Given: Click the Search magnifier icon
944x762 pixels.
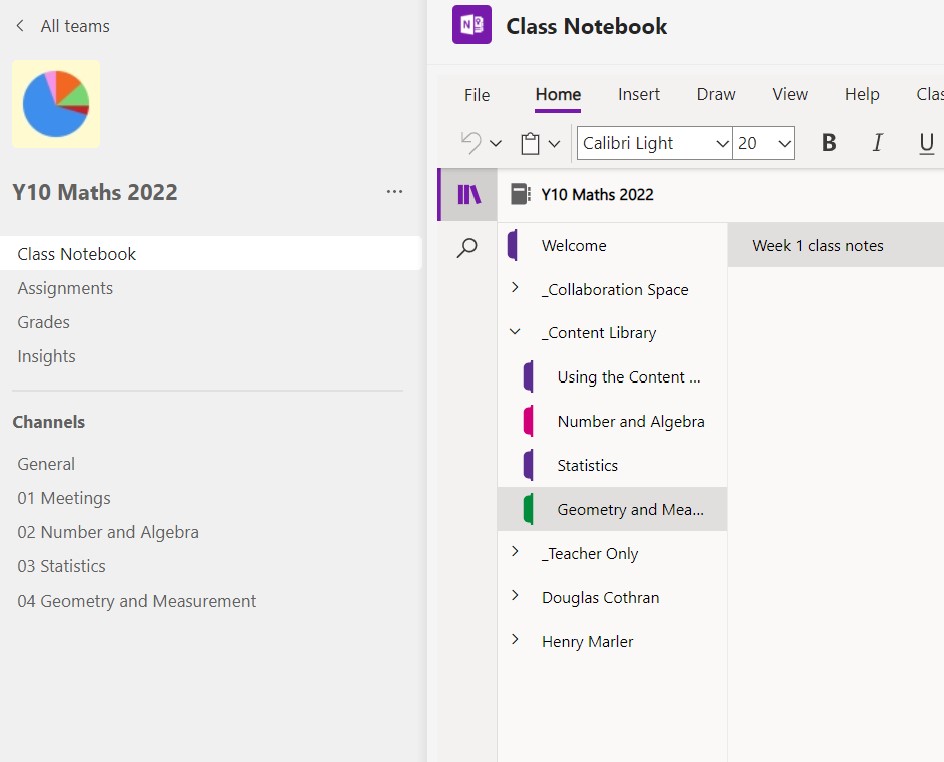Looking at the screenshot, I should pos(467,247).
